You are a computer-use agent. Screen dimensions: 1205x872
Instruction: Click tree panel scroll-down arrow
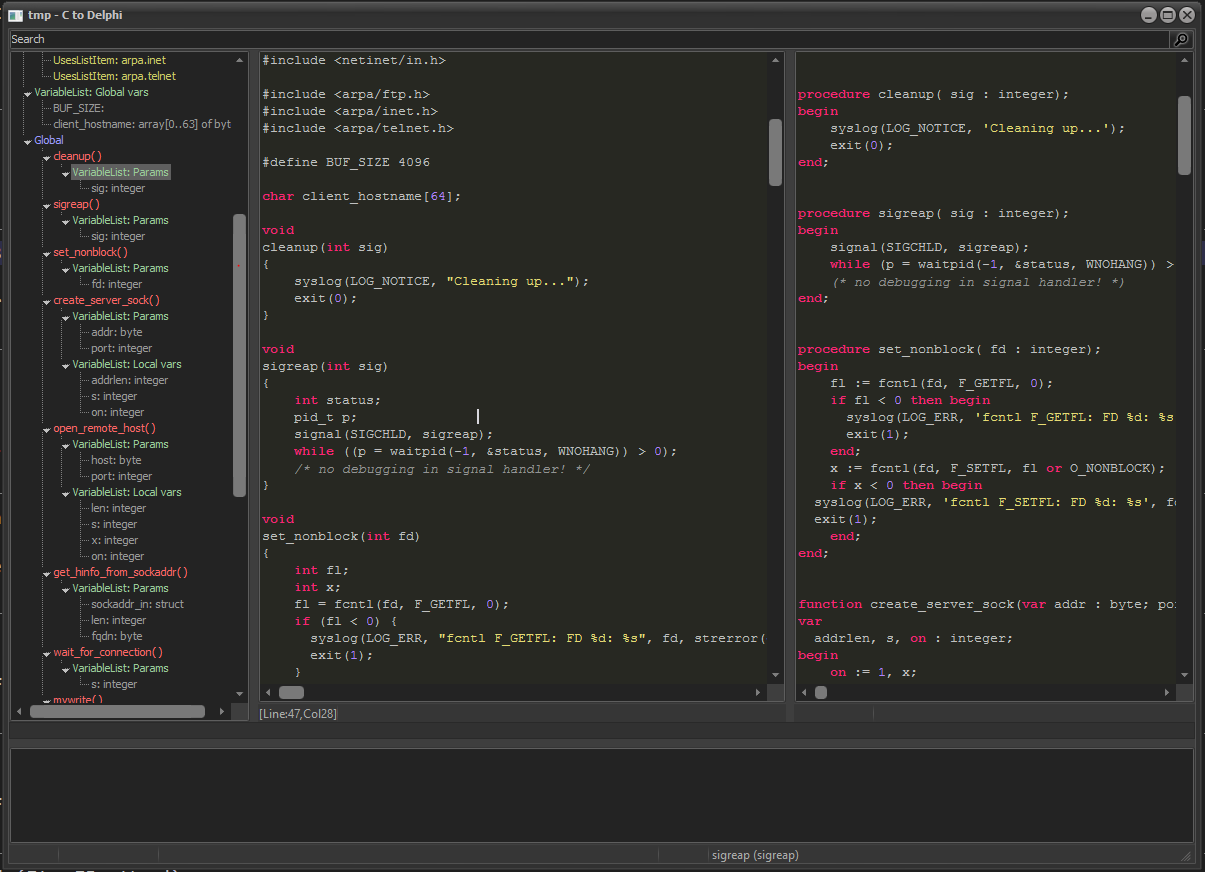(x=239, y=693)
